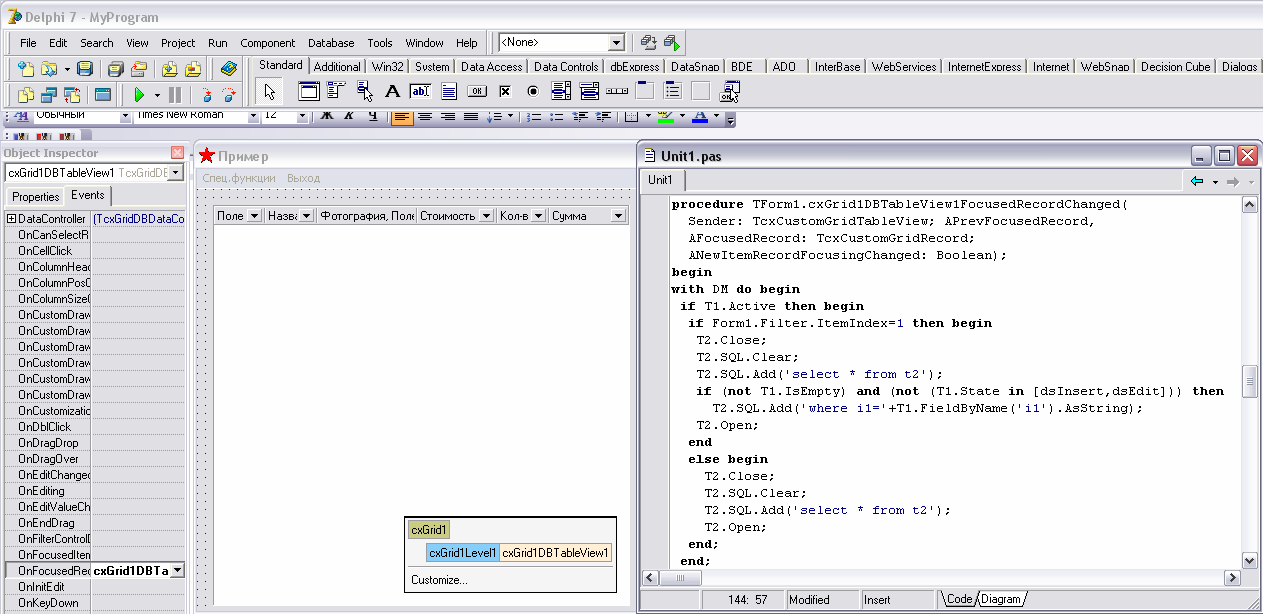The image size is (1263, 614).
Task: Open the Component menu
Action: click(x=267, y=43)
